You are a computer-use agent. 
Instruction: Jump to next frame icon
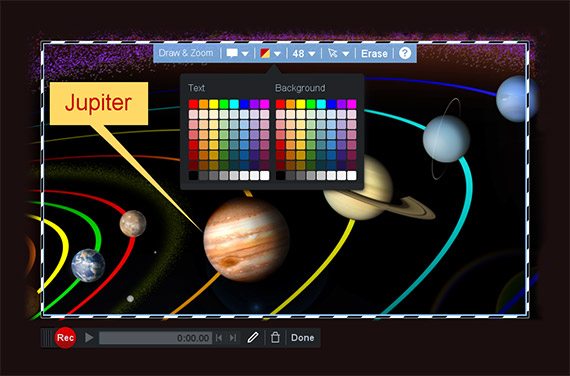(233, 338)
